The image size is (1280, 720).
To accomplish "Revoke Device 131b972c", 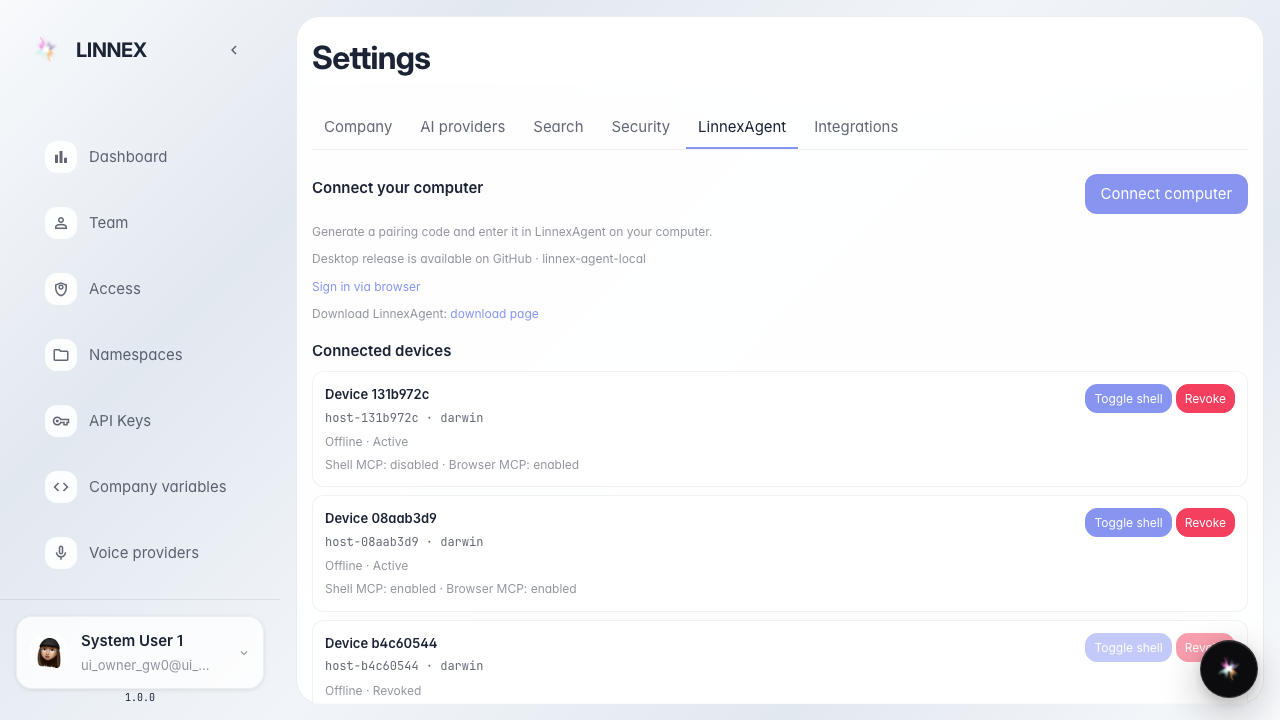I will [1205, 399].
